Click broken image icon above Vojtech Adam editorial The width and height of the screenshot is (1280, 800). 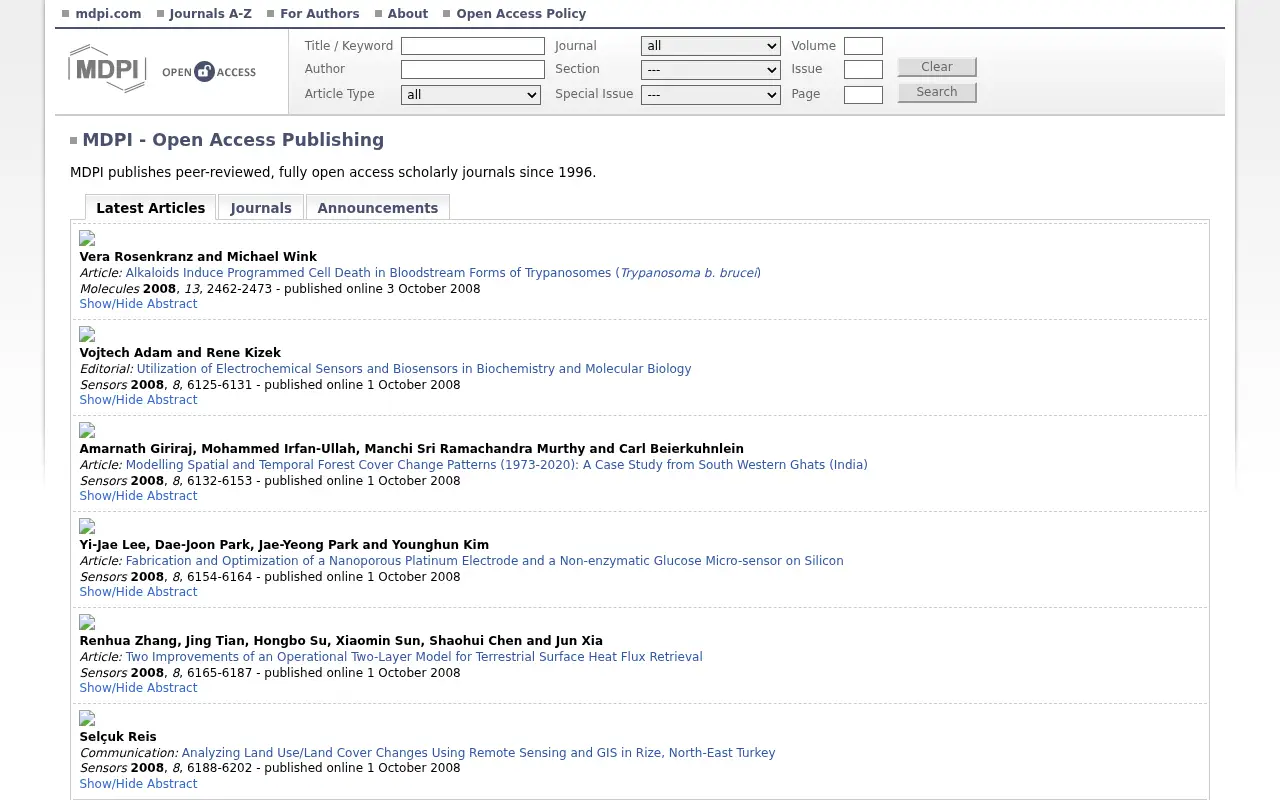pos(87,335)
